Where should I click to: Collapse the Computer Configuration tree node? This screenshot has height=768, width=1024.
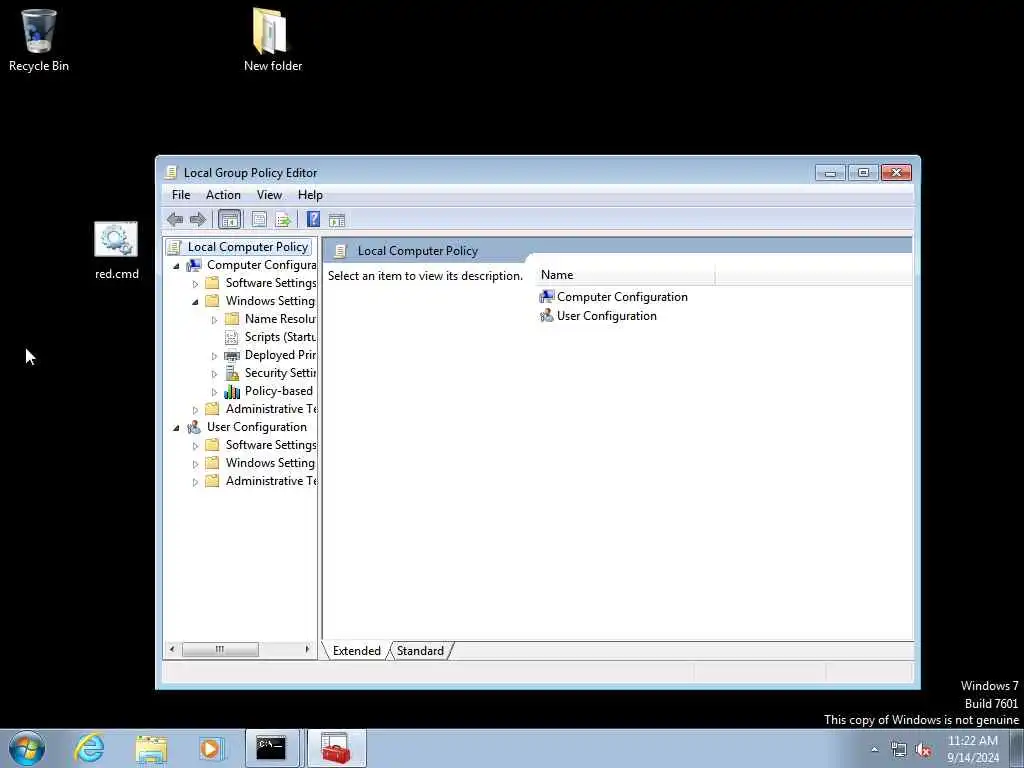click(x=176, y=266)
